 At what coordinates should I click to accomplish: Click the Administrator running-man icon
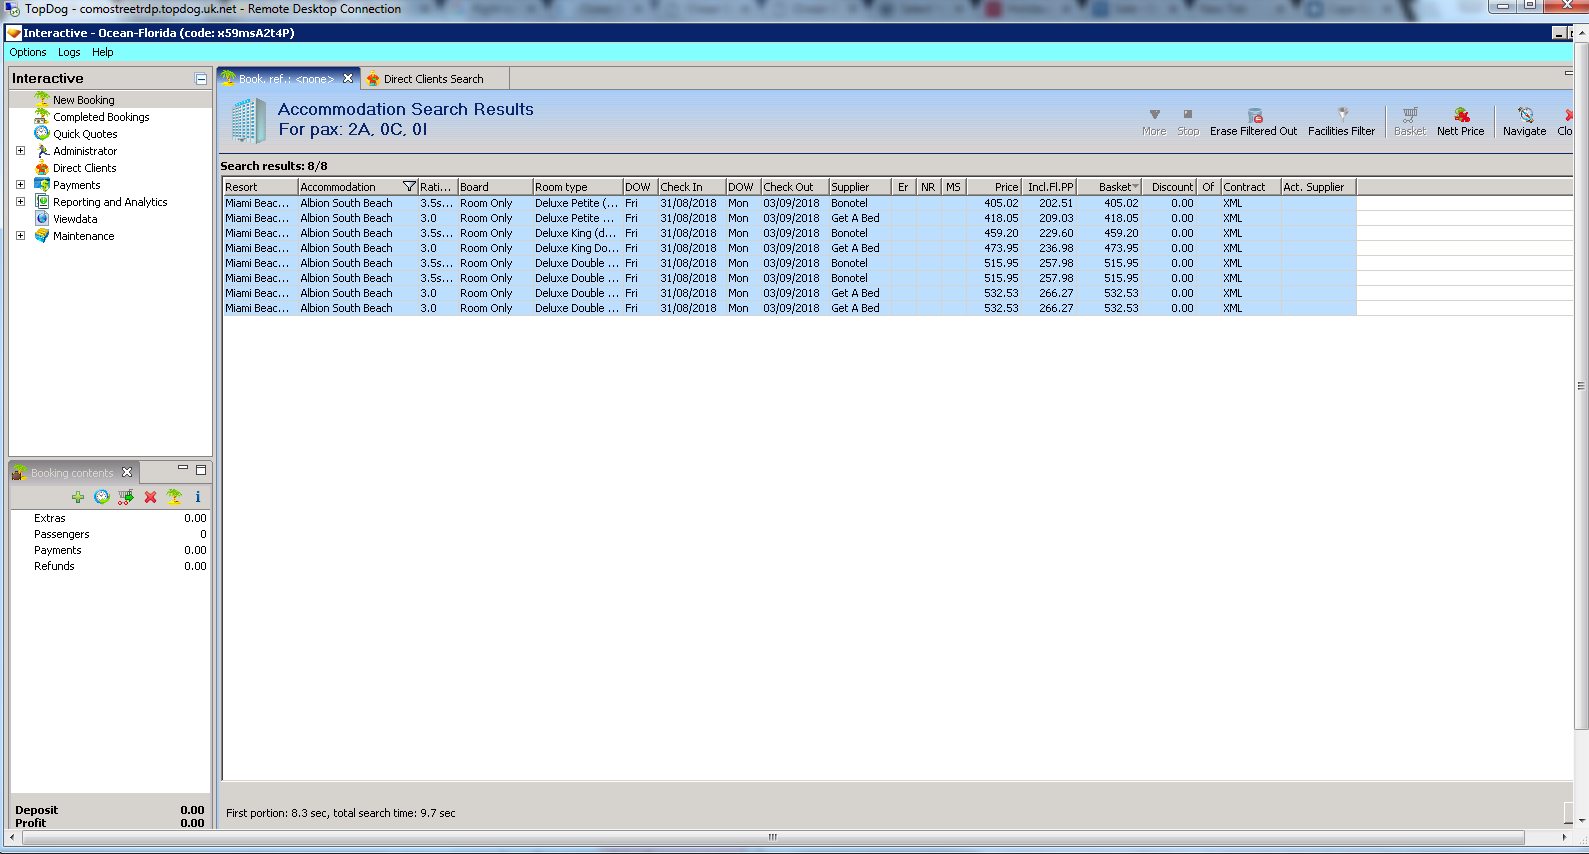click(42, 150)
